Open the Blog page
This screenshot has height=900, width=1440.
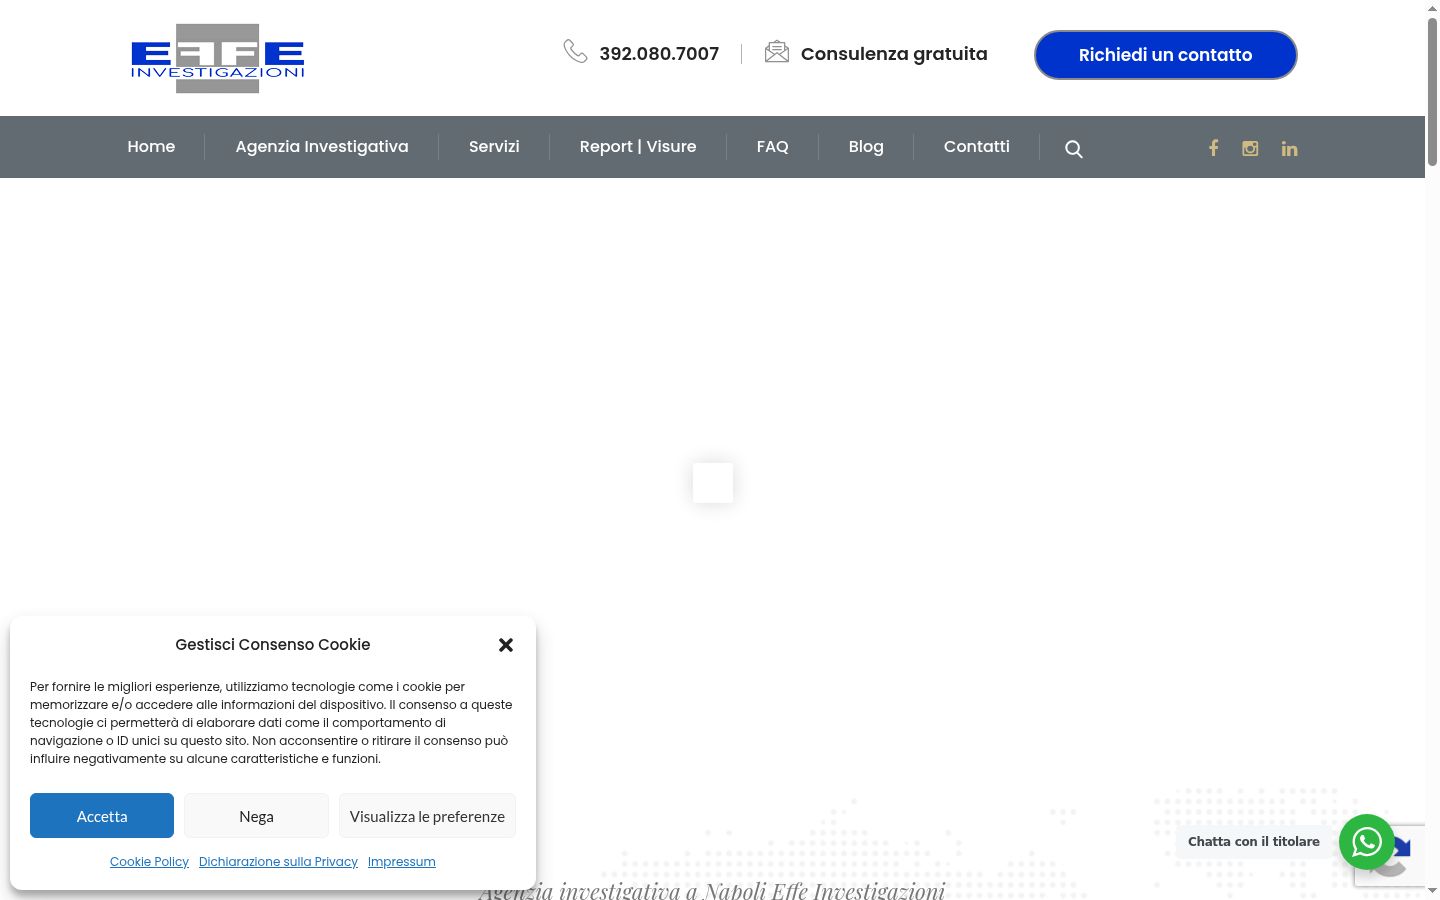tap(866, 146)
